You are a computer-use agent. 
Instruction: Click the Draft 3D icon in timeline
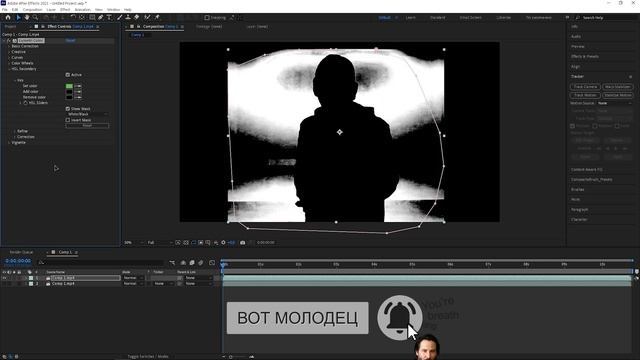pyautogui.click(x=183, y=263)
